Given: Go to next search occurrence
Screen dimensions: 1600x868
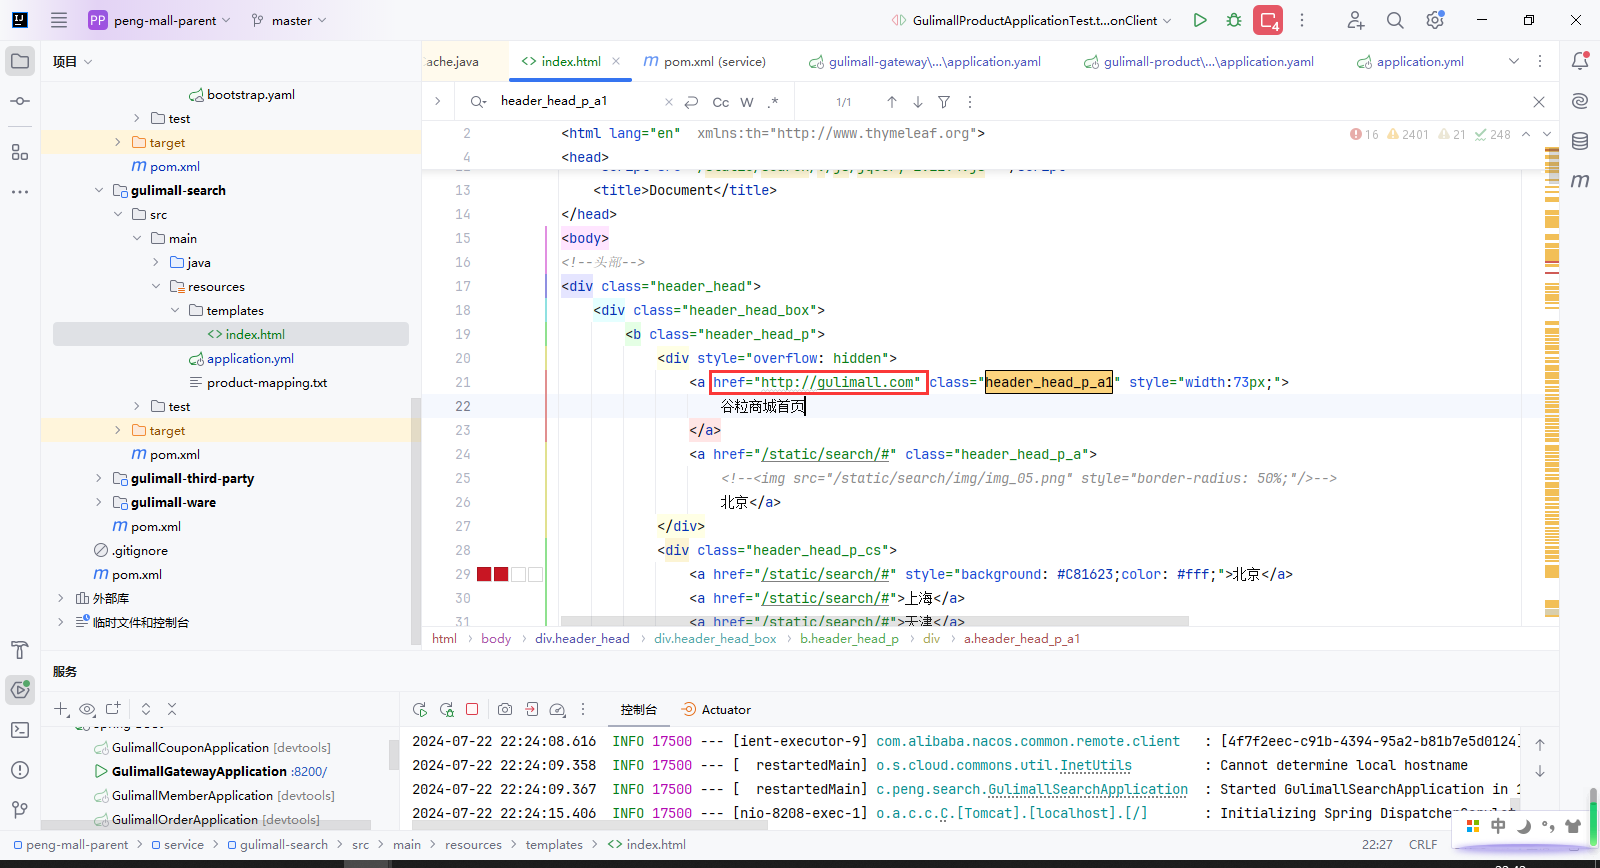Looking at the screenshot, I should [x=918, y=102].
